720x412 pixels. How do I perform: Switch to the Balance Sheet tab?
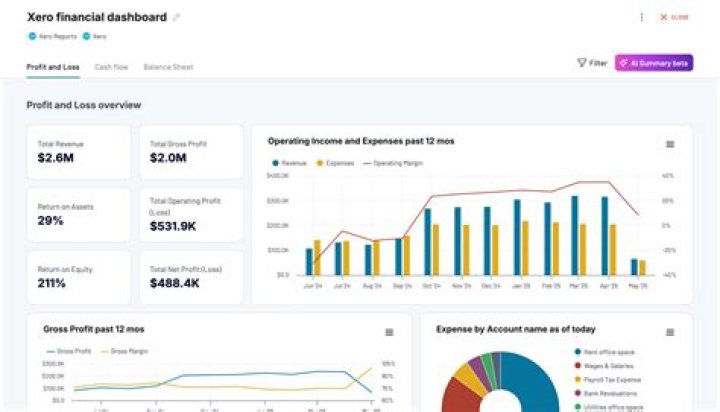[x=168, y=67]
